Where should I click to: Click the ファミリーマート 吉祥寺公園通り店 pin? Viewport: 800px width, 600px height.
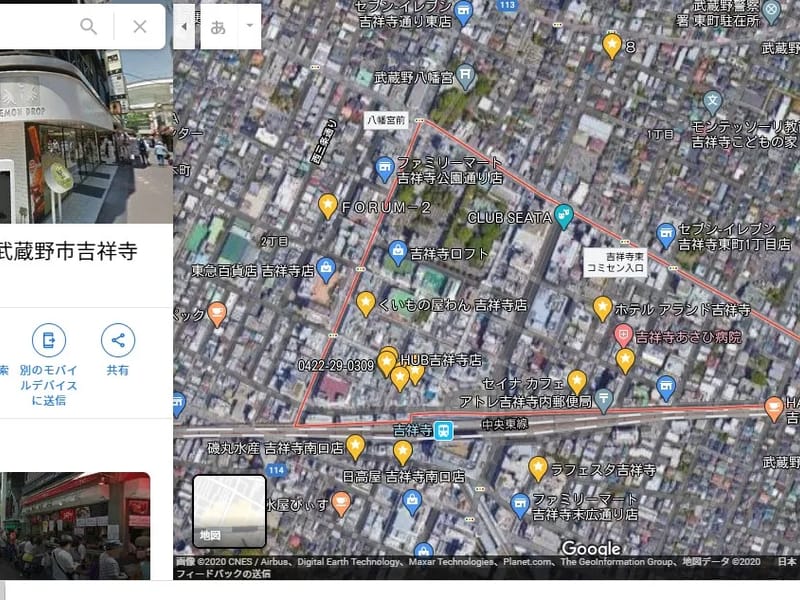pos(384,169)
